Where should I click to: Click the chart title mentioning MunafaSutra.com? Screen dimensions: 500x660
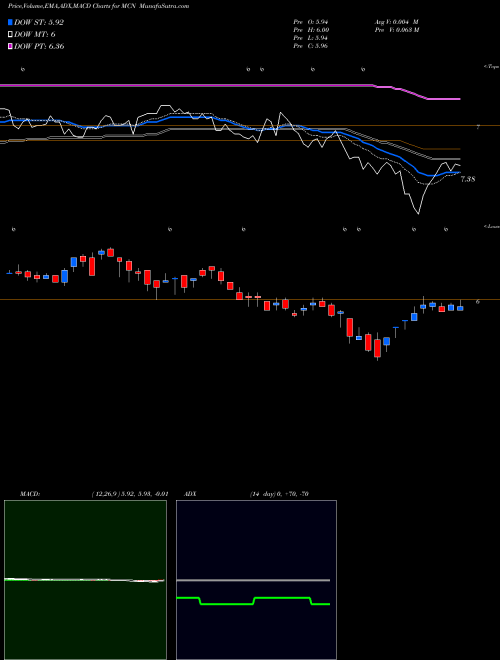98,6
